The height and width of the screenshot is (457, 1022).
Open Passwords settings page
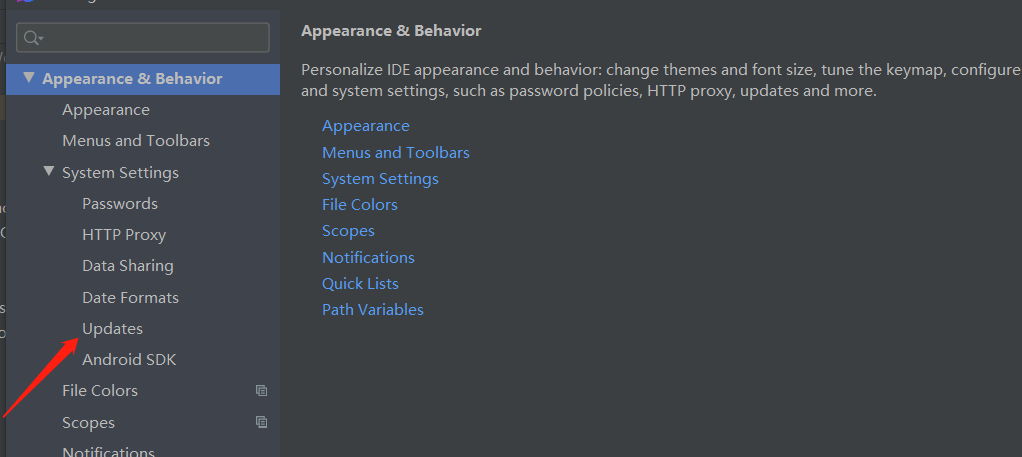click(x=120, y=203)
